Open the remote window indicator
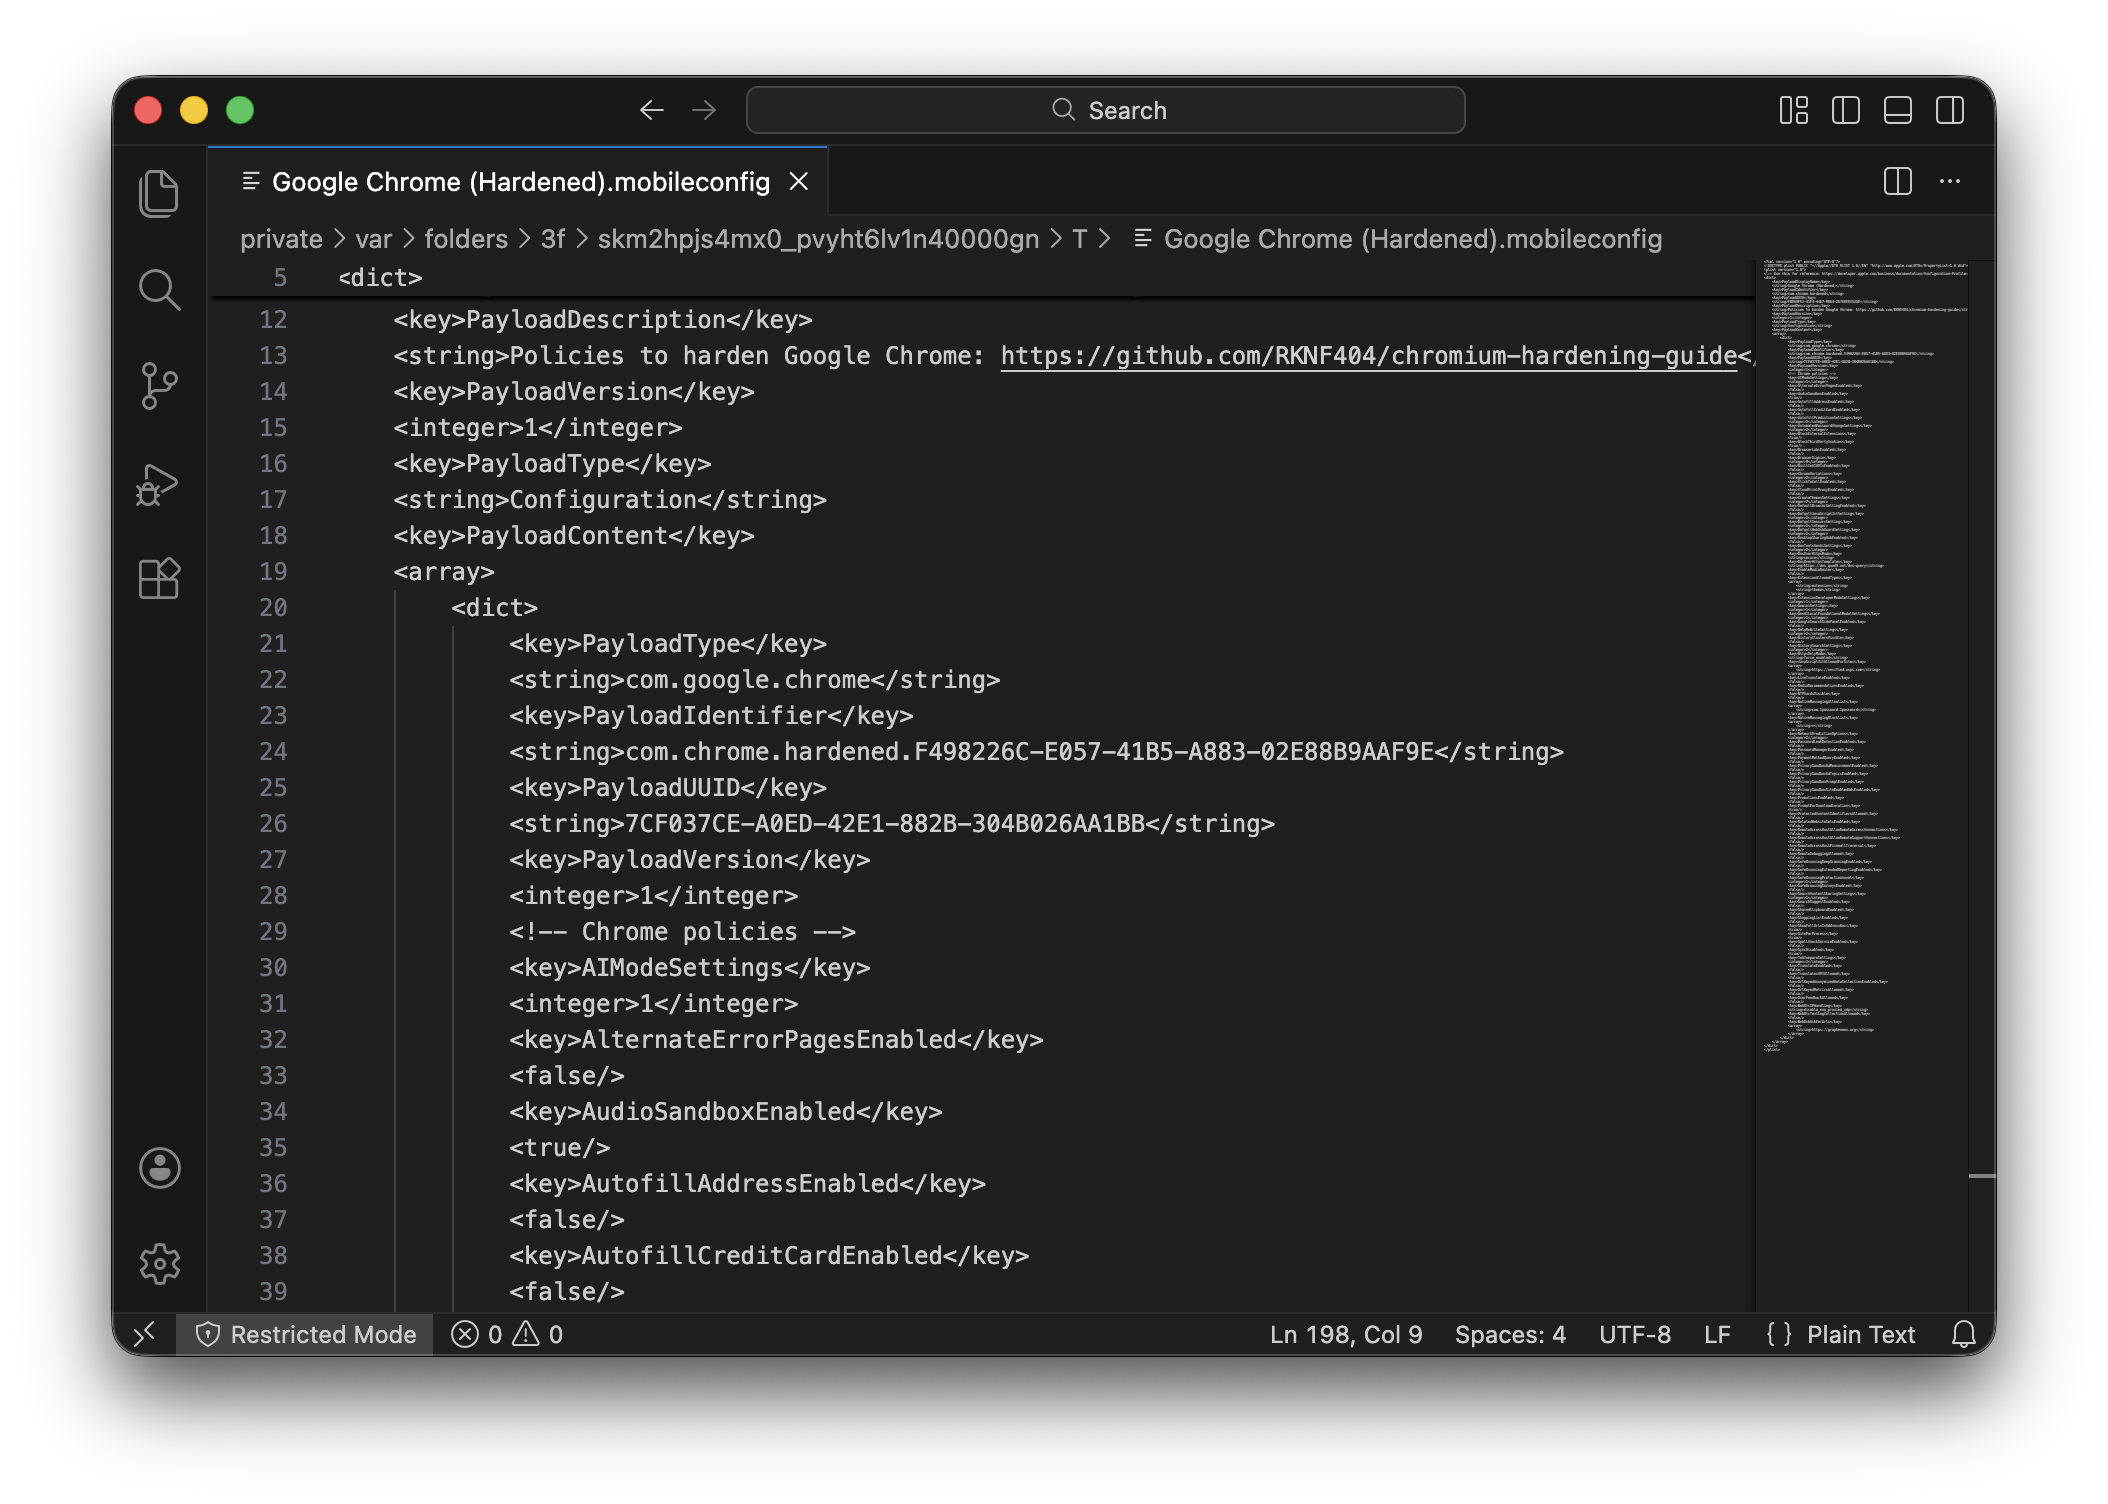This screenshot has width=2108, height=1504. (145, 1334)
